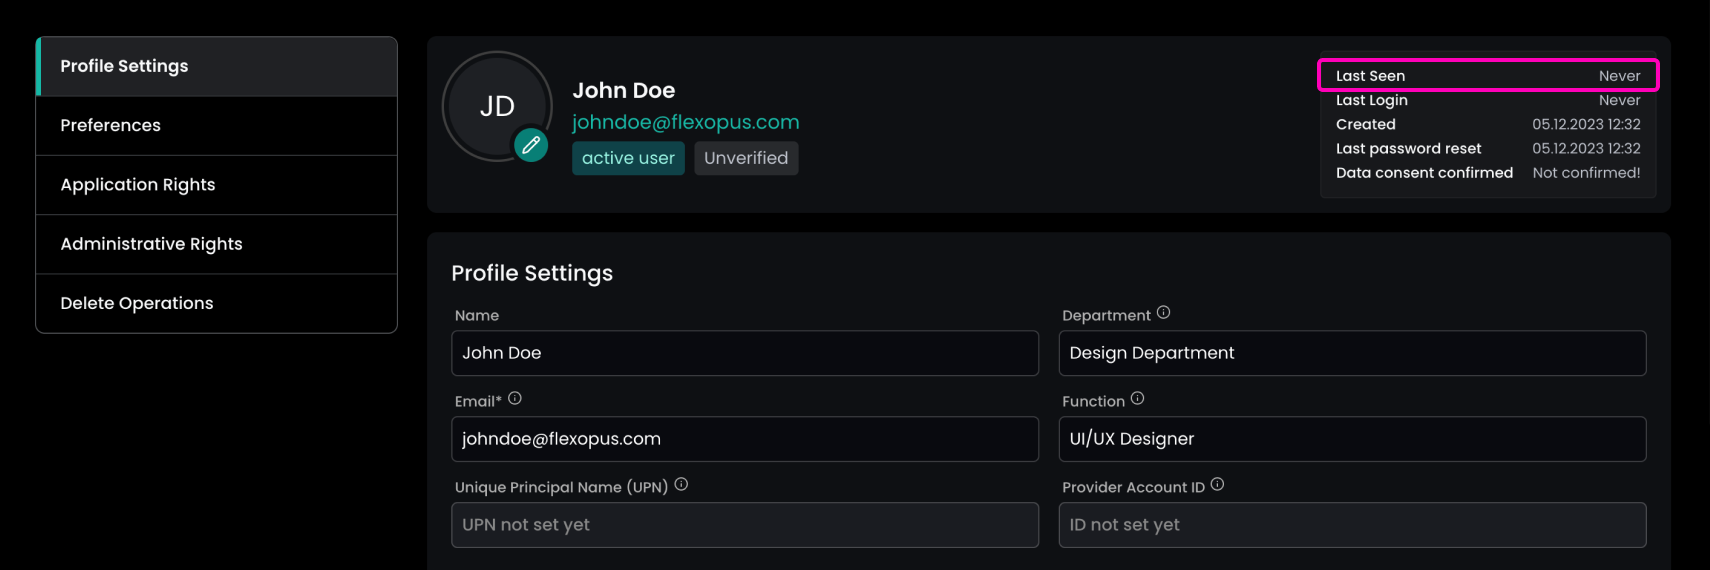Click the pencil edit avatar icon

[x=531, y=146]
